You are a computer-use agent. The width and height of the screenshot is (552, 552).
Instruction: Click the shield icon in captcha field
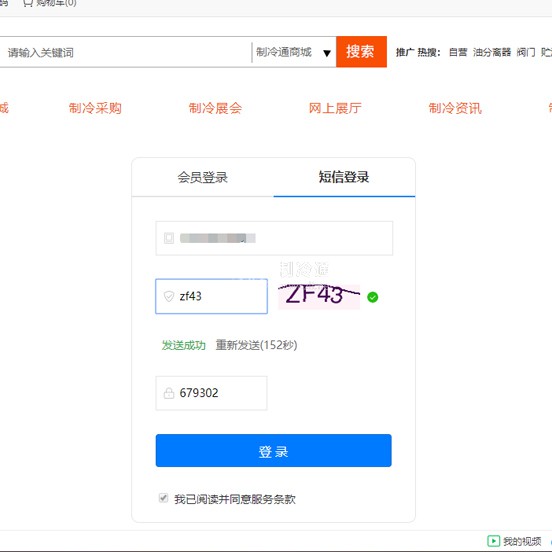coord(169,296)
